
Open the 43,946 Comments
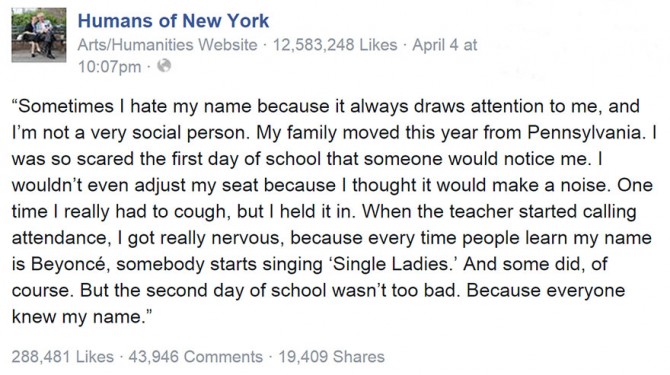point(196,356)
